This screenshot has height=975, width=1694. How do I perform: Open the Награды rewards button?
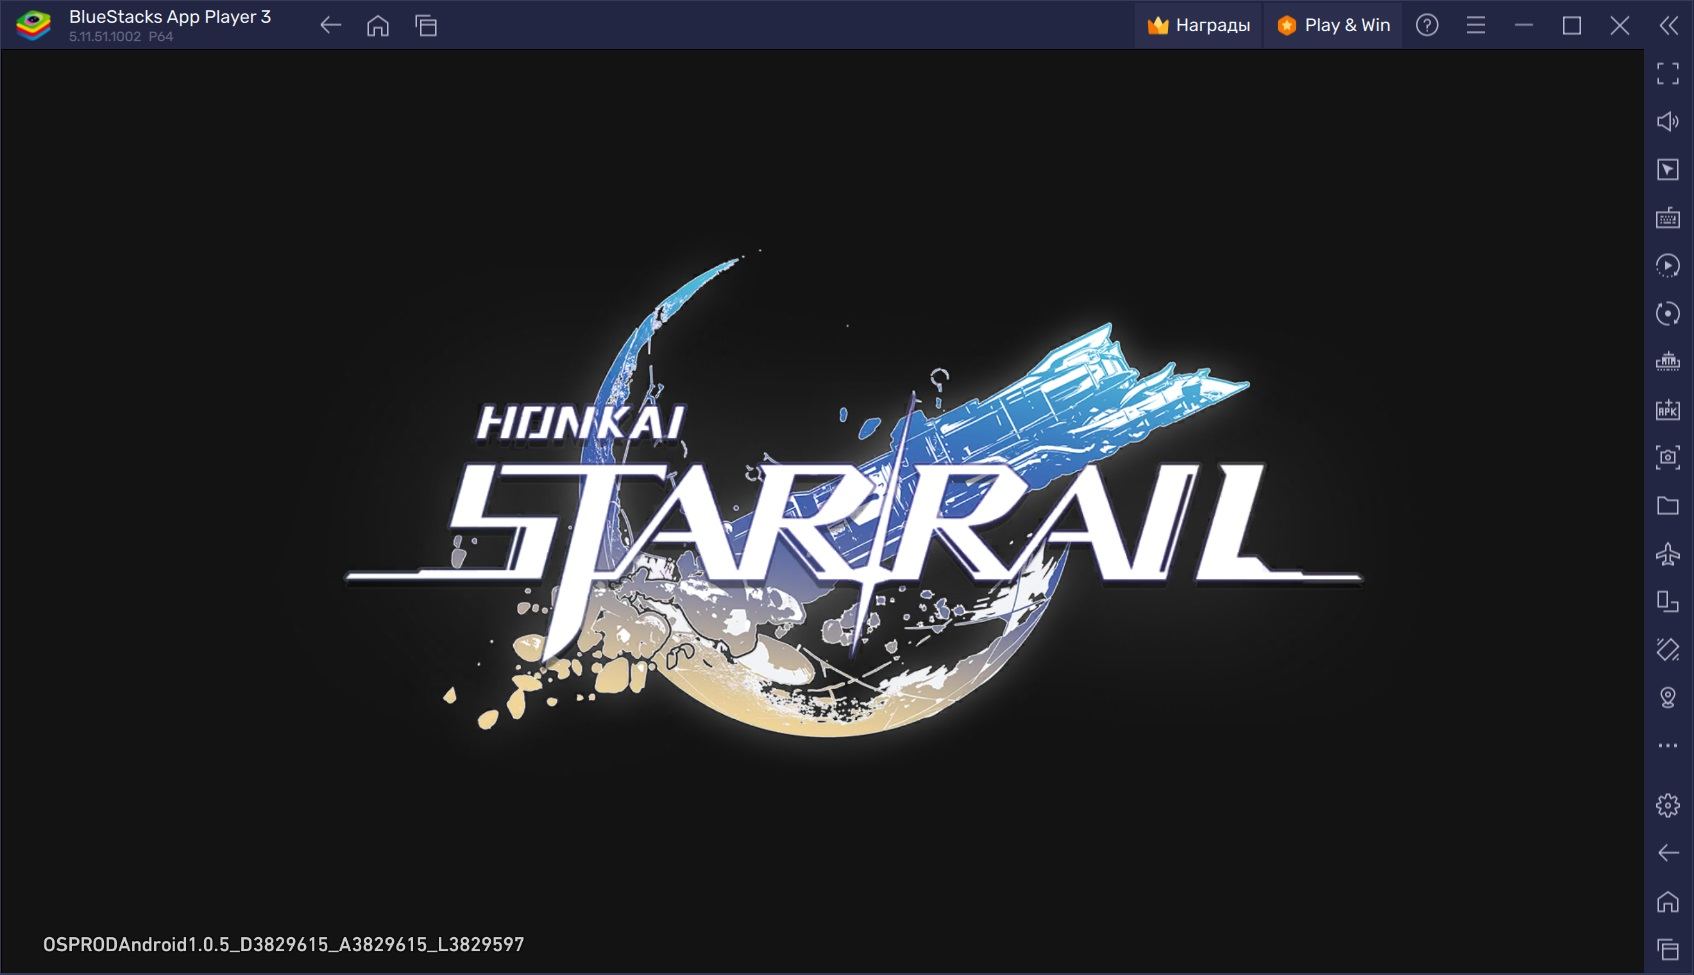(x=1198, y=25)
